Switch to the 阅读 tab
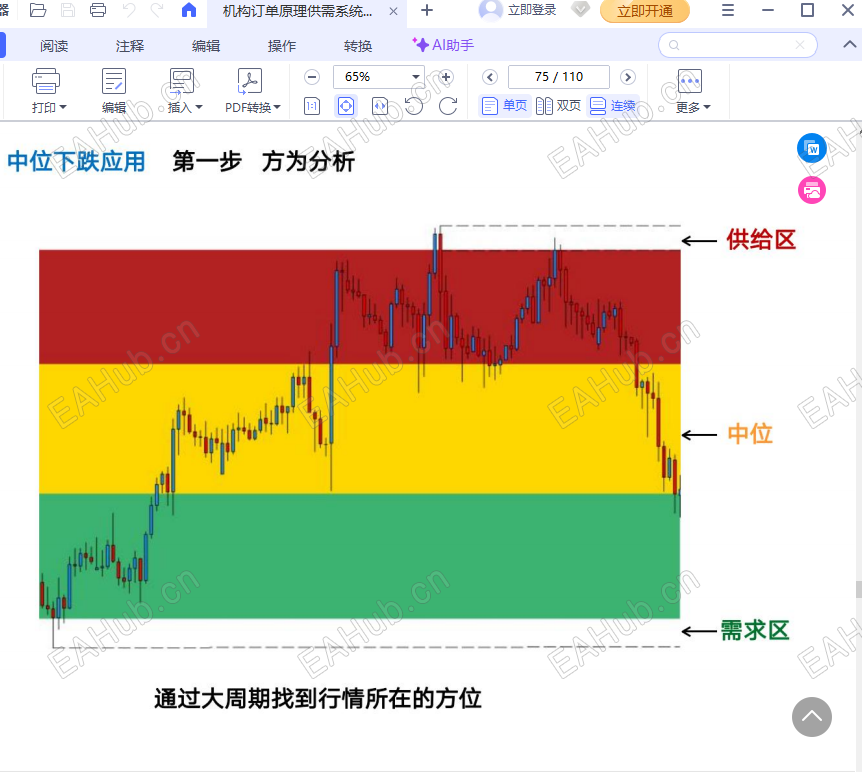 tap(54, 46)
